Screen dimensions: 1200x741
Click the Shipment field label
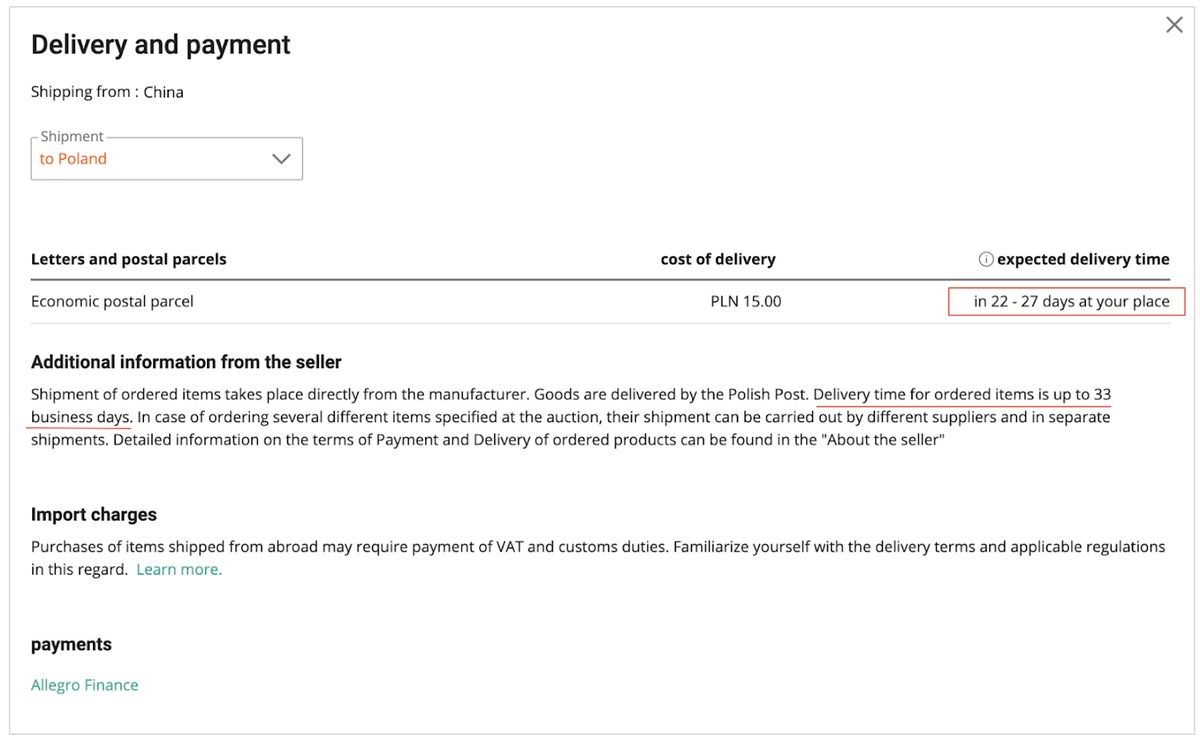tap(72, 137)
